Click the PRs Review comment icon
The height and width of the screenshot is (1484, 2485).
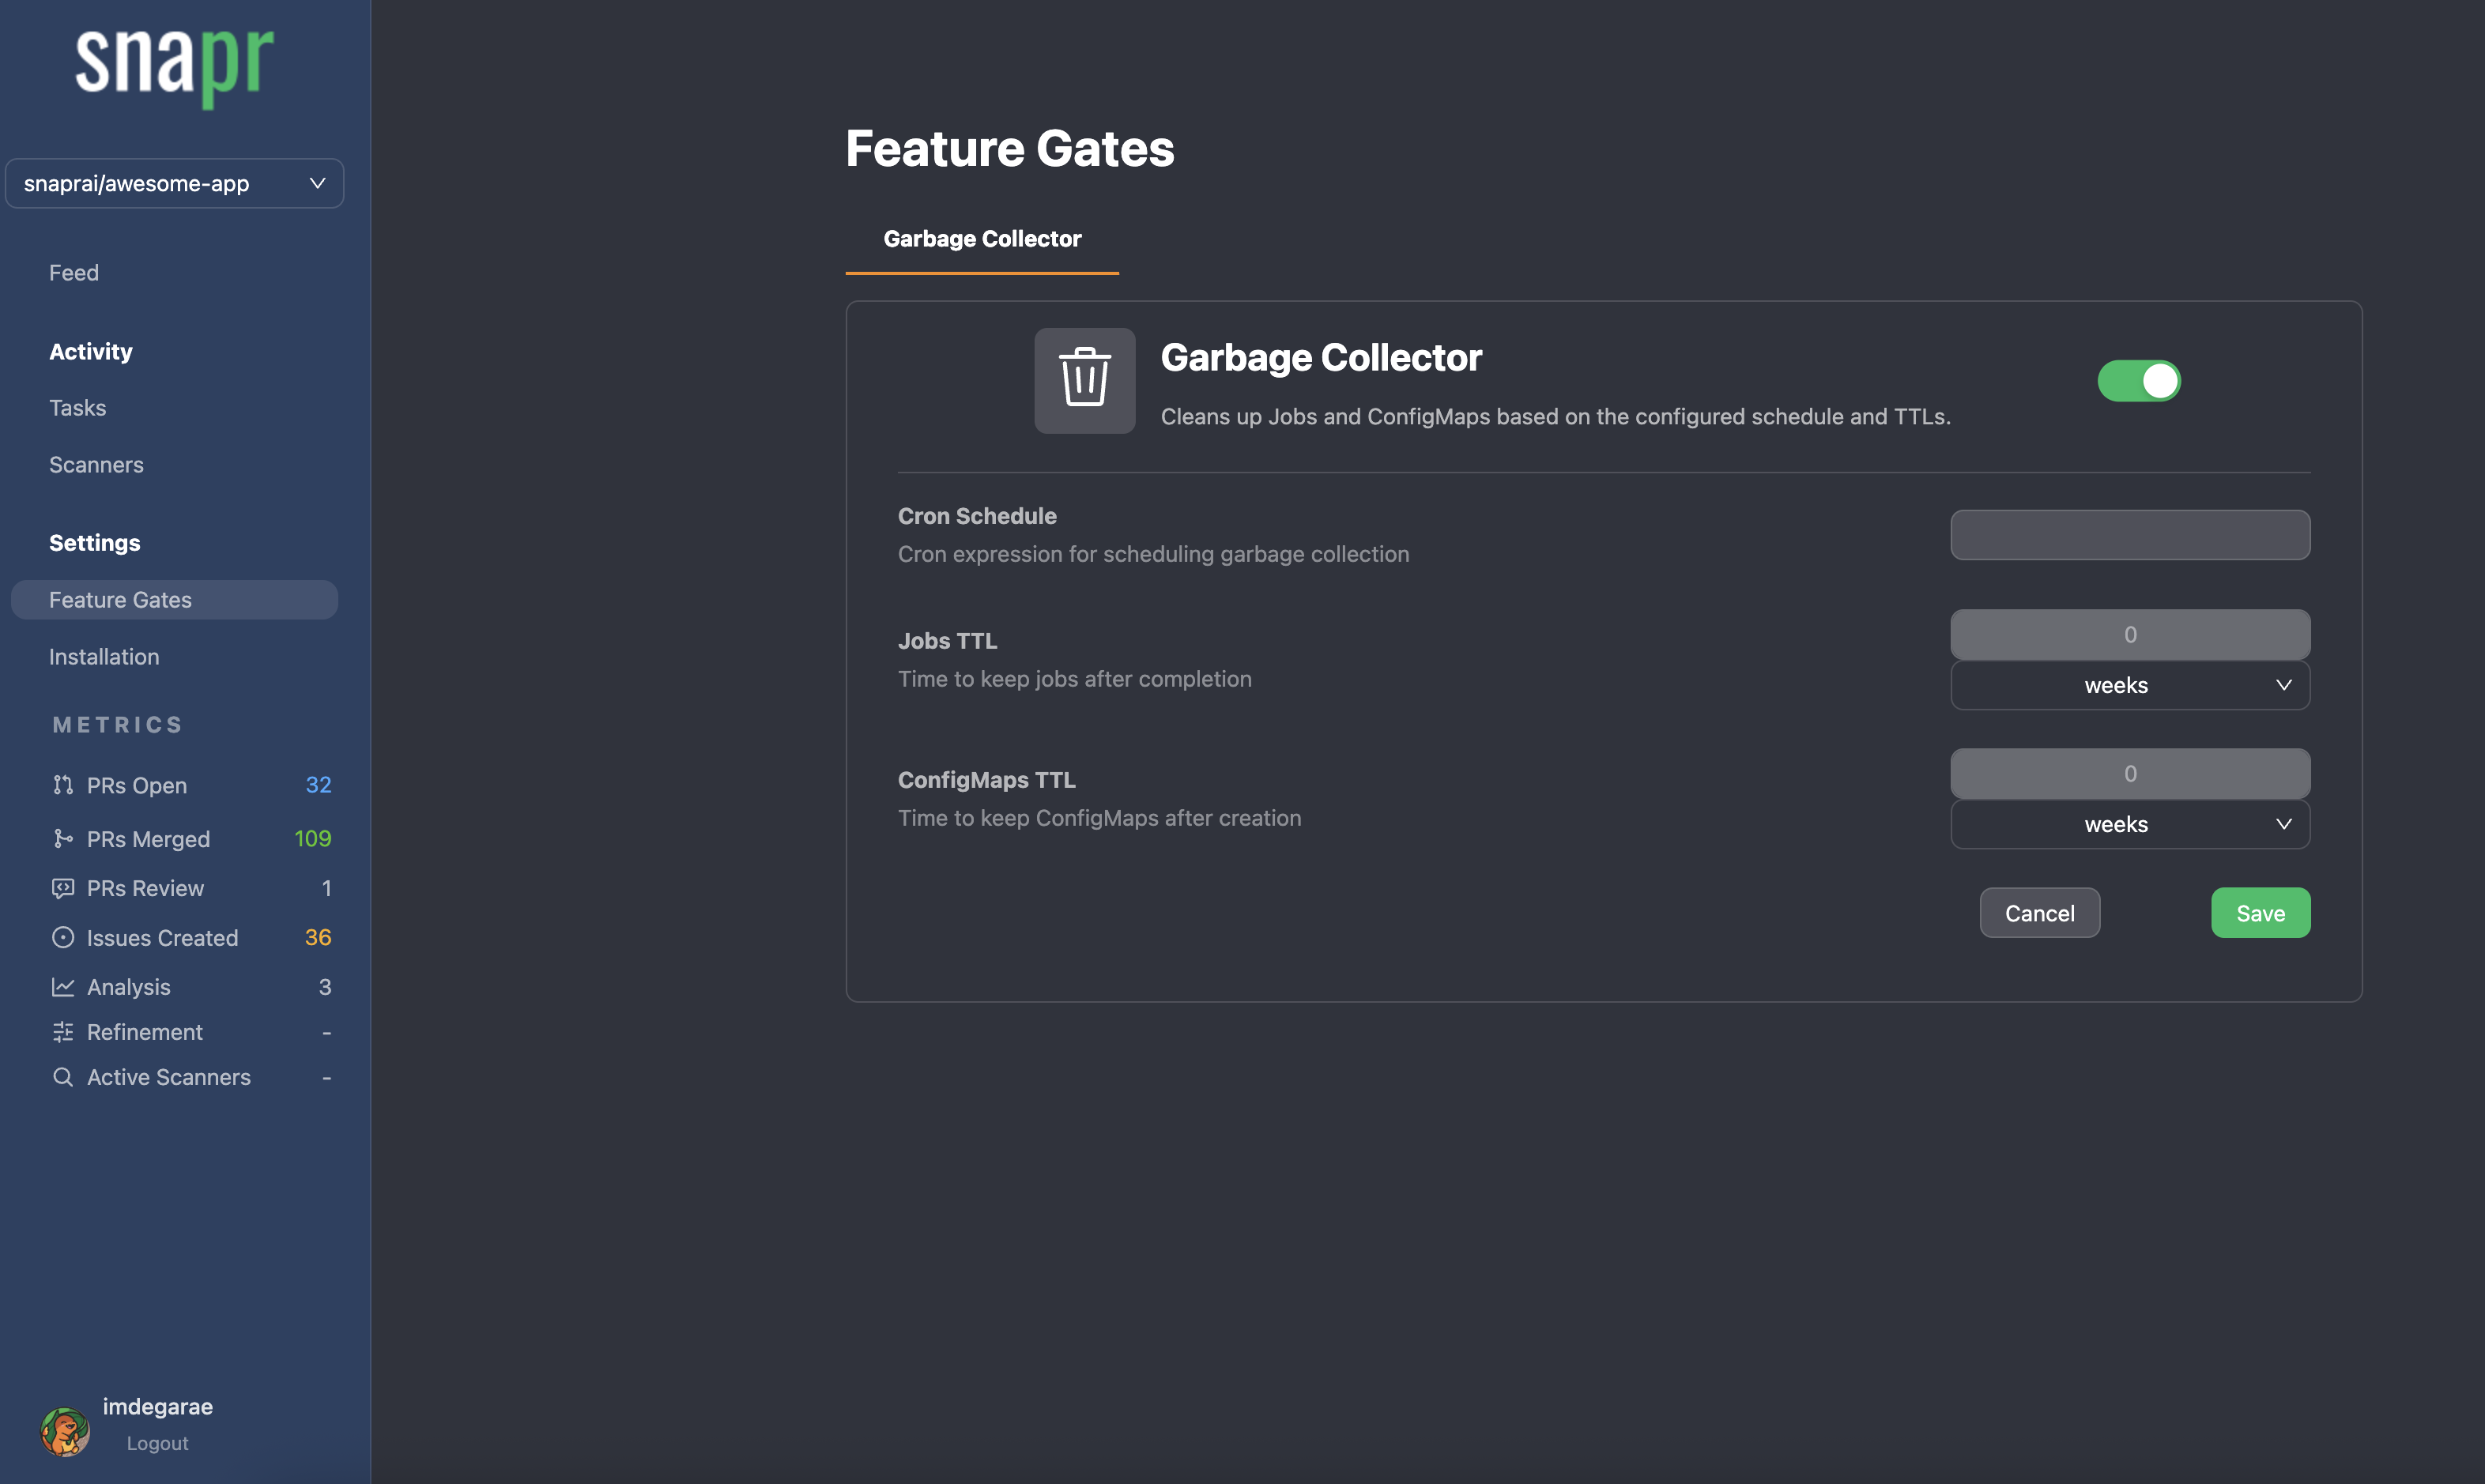click(63, 888)
